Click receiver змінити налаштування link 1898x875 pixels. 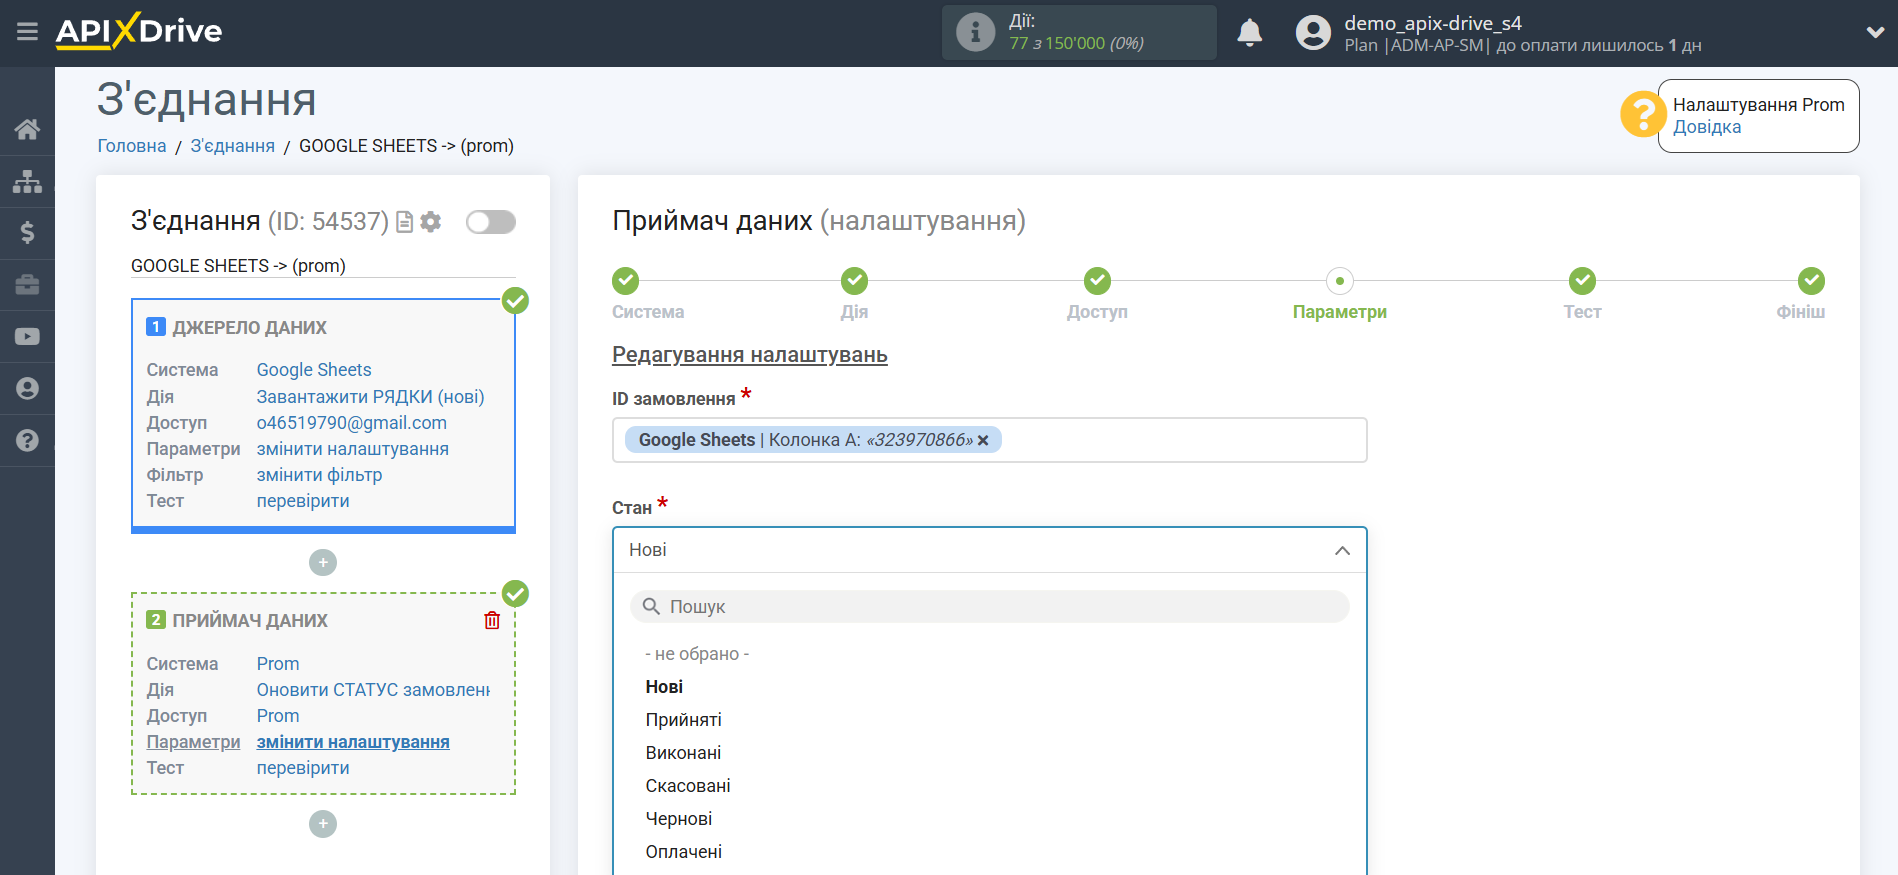353,742
